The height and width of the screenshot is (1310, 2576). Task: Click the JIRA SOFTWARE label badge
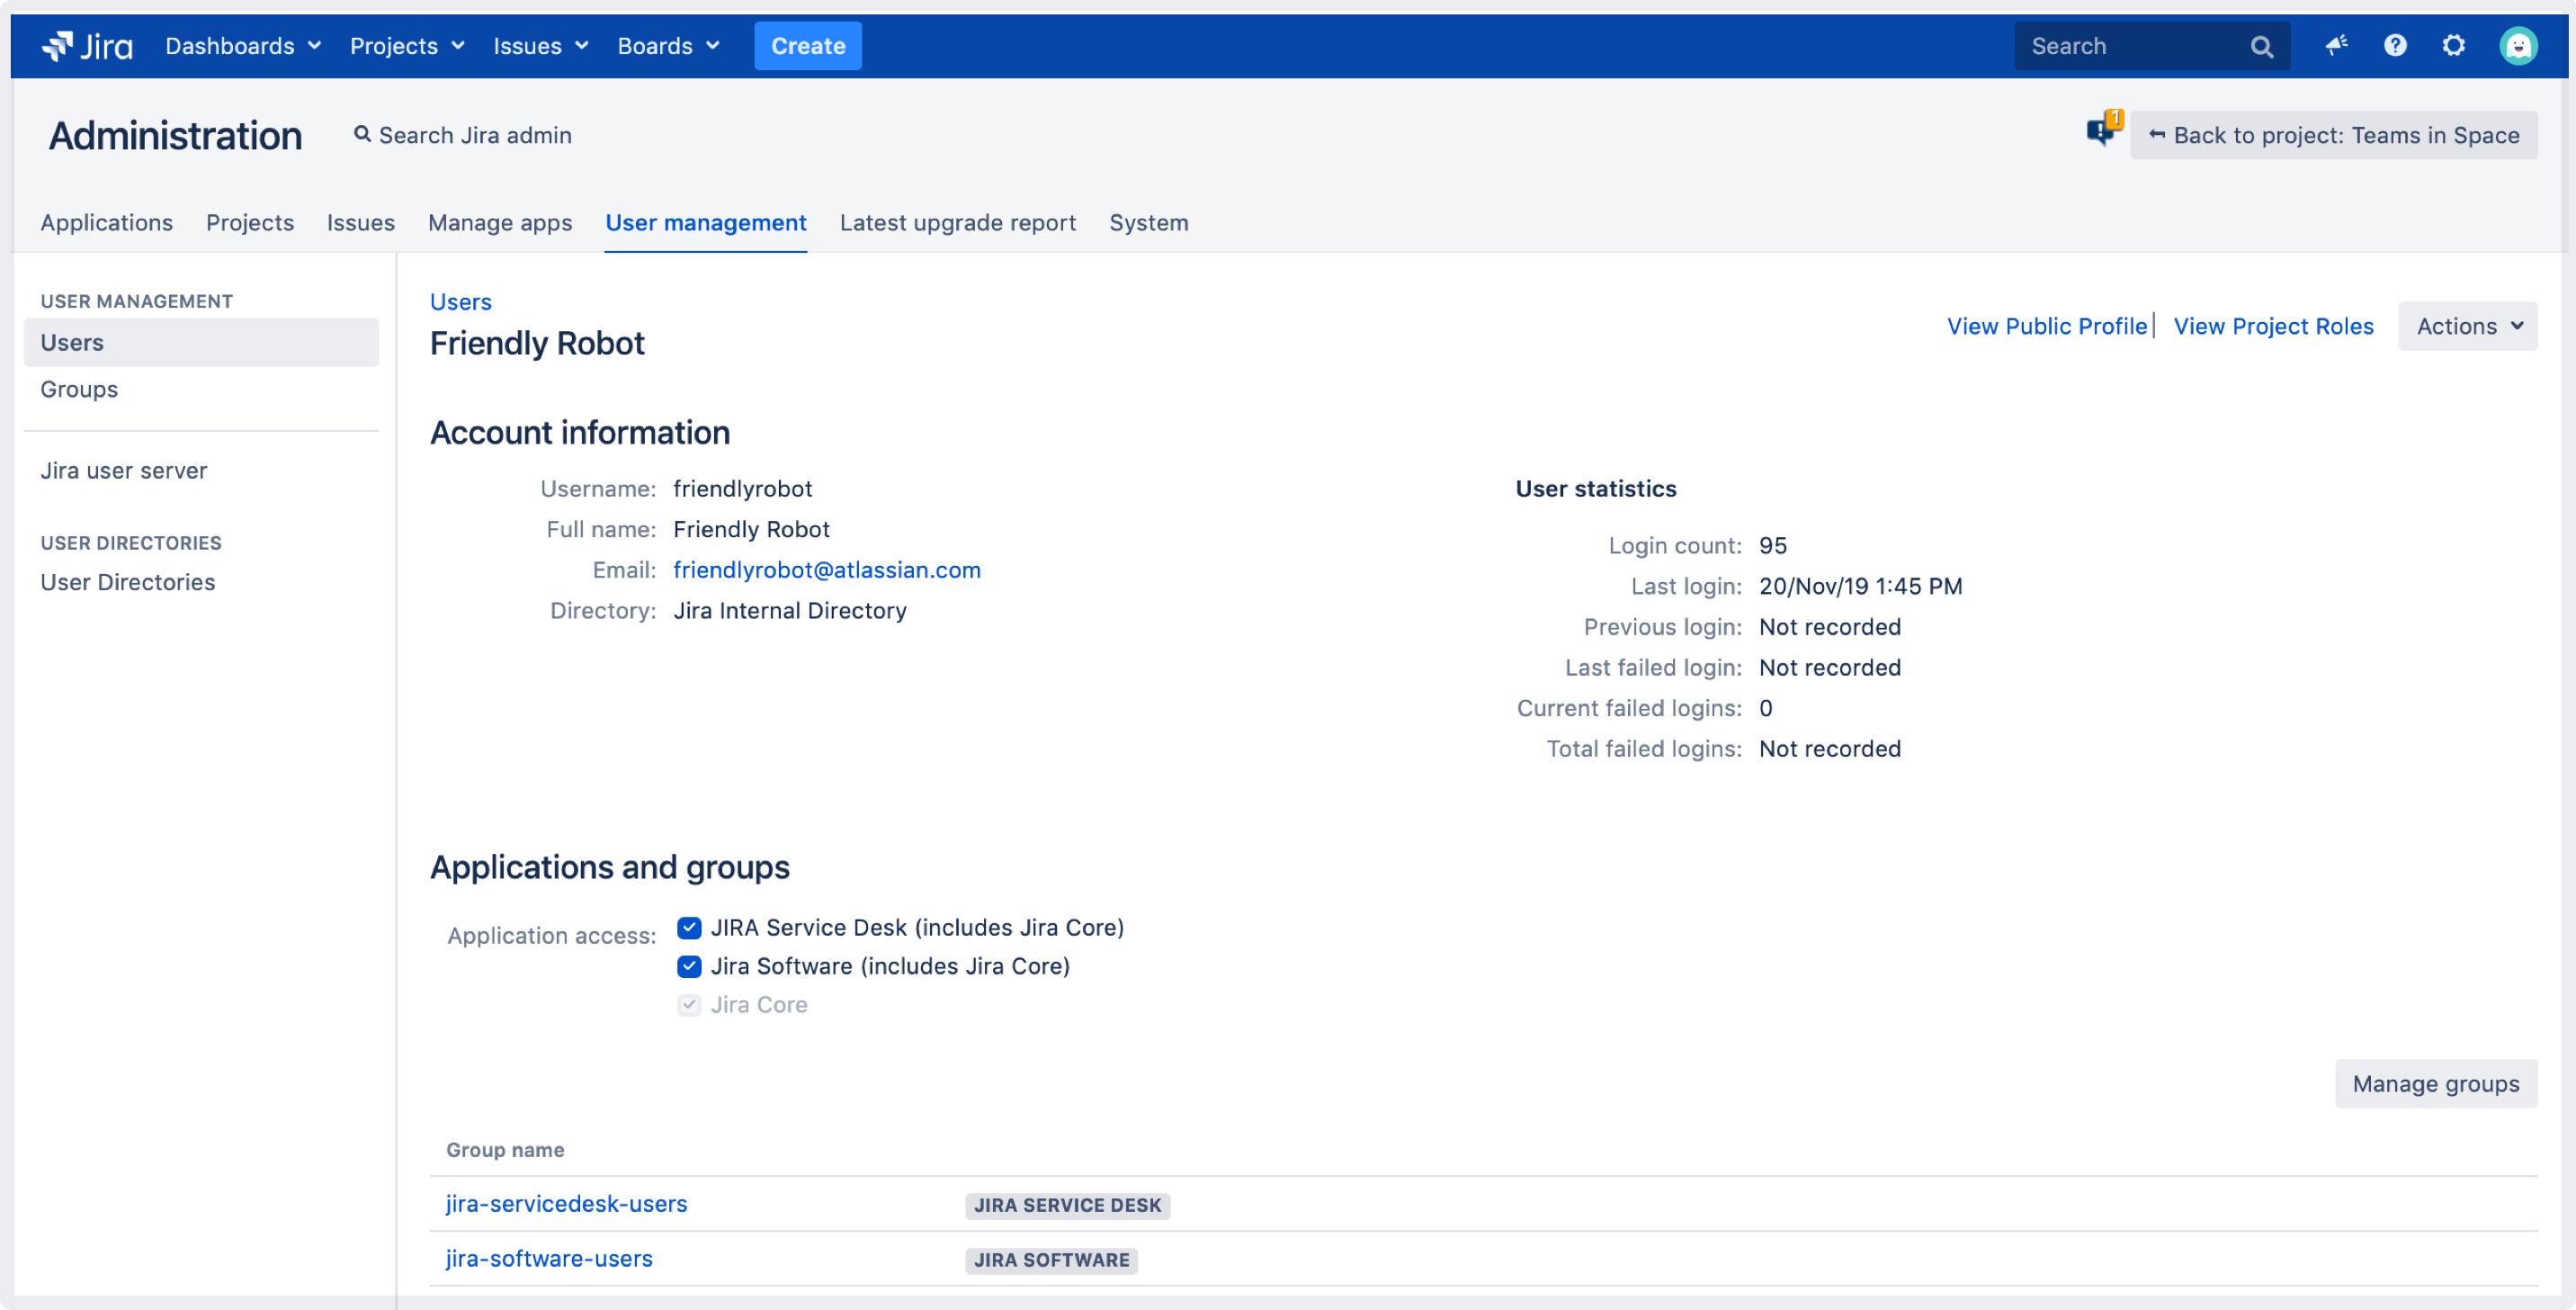click(1051, 1260)
